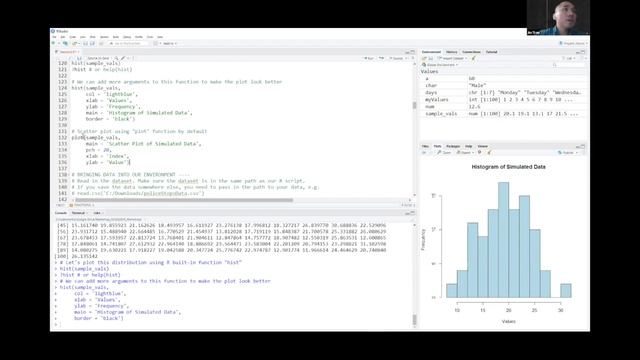Image resolution: width=640 pixels, height=360 pixels.
Task: Switch to the History tab
Action: pos(451,52)
